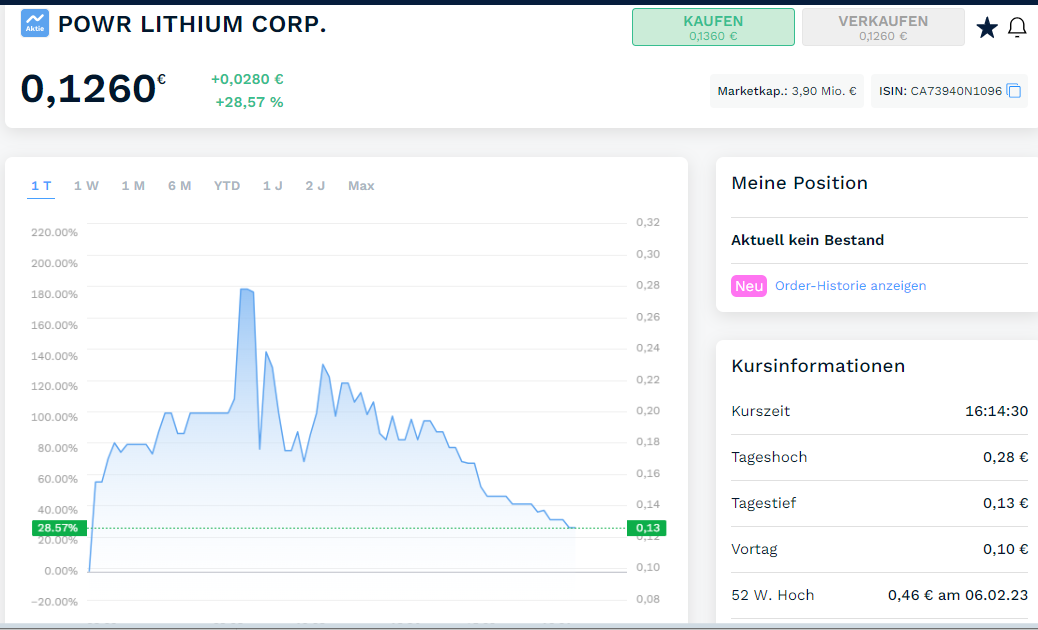1038x630 pixels.
Task: Select the 1 T chart range tab
Action: (41, 186)
